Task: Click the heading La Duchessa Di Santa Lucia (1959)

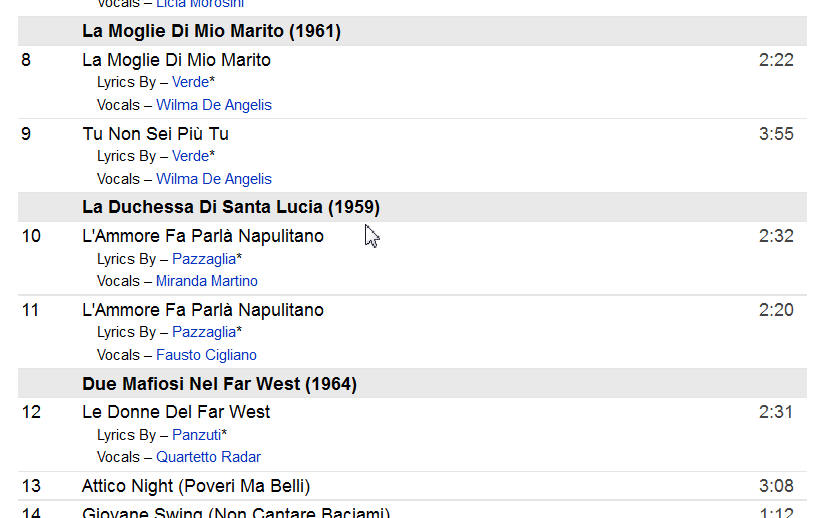Action: (x=231, y=207)
